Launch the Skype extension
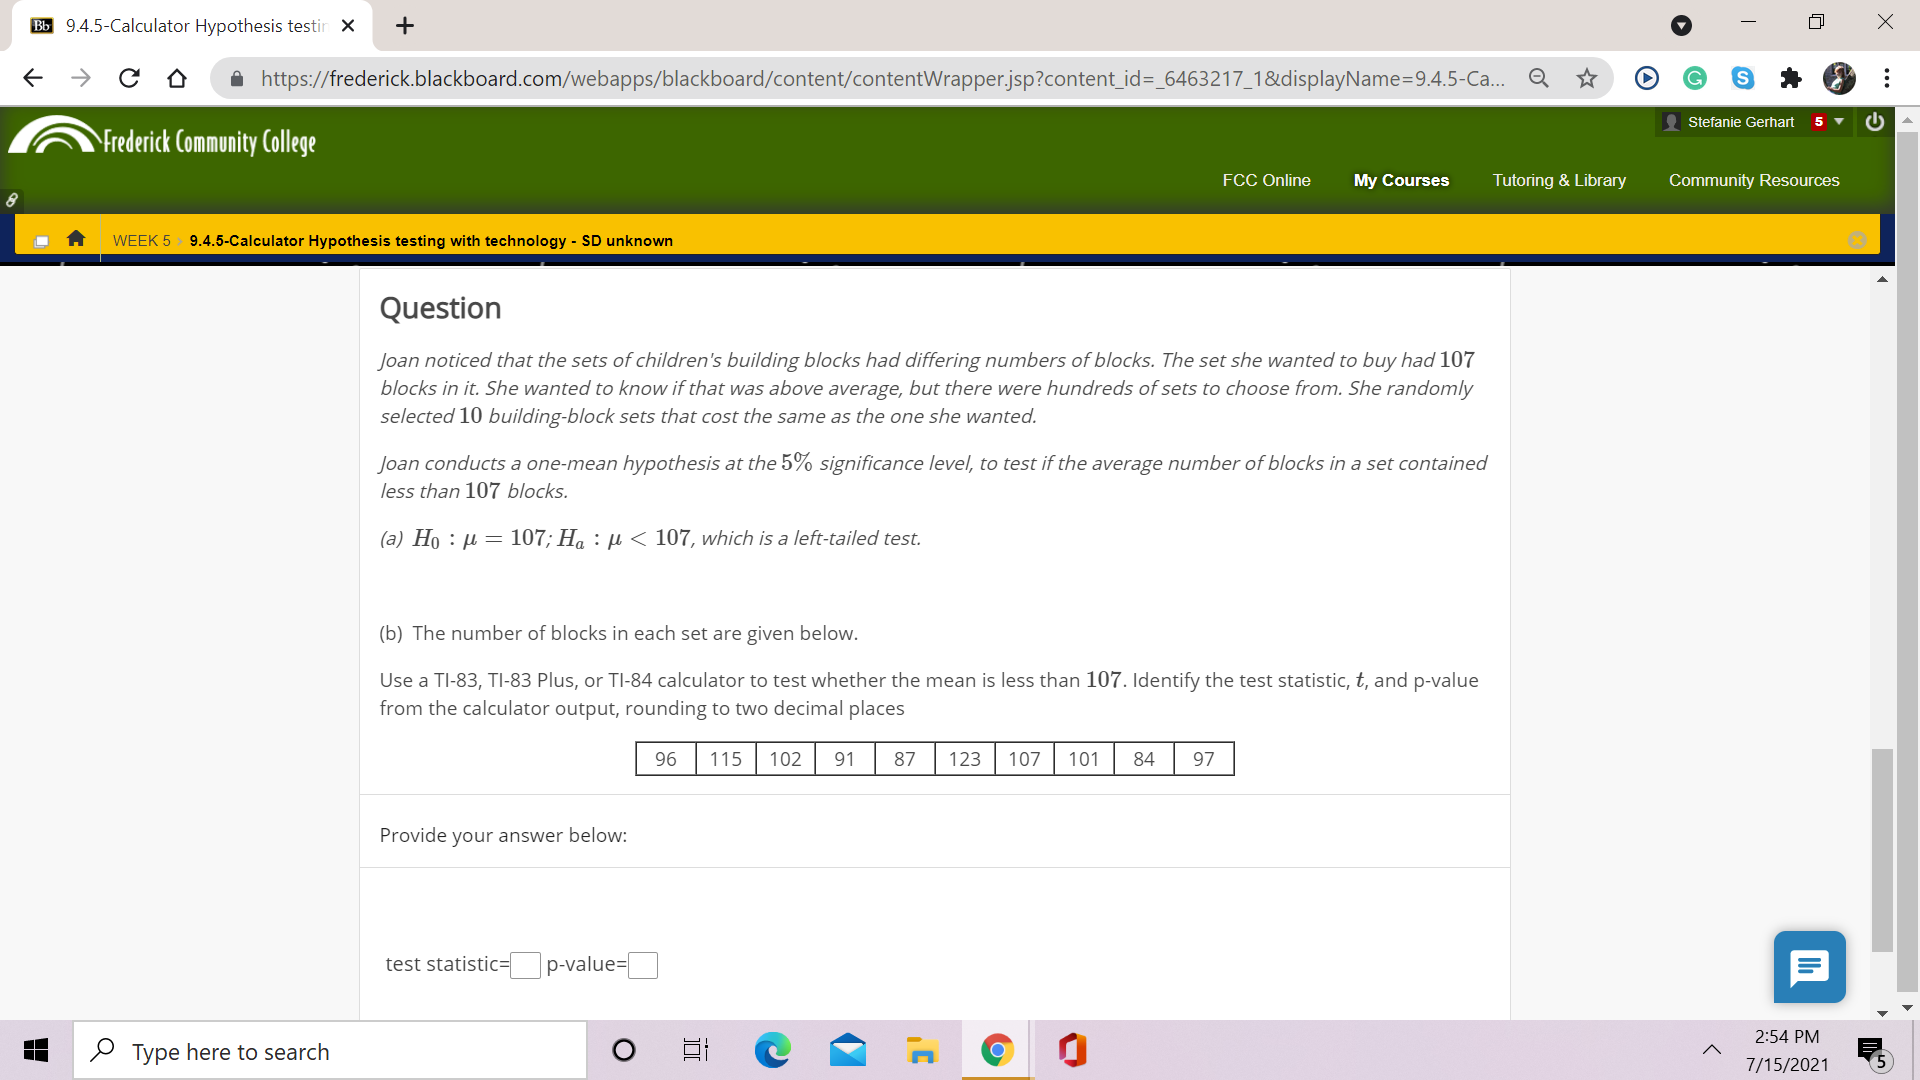 [1742, 78]
